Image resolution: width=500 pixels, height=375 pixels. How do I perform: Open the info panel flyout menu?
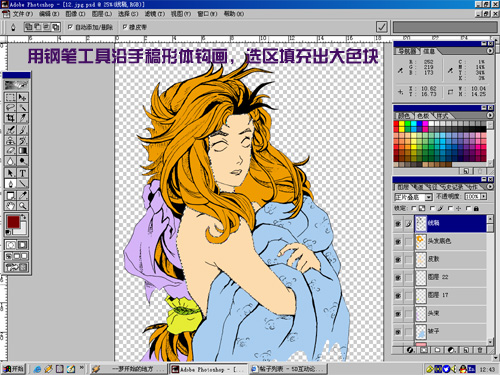(x=490, y=51)
